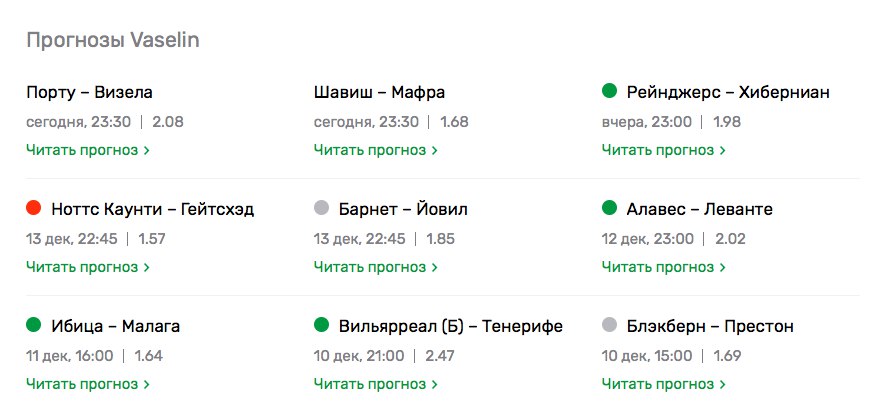Read forecast for Рейнджерс – Хиберниан
Screen dimensions: 887x411
(664, 150)
